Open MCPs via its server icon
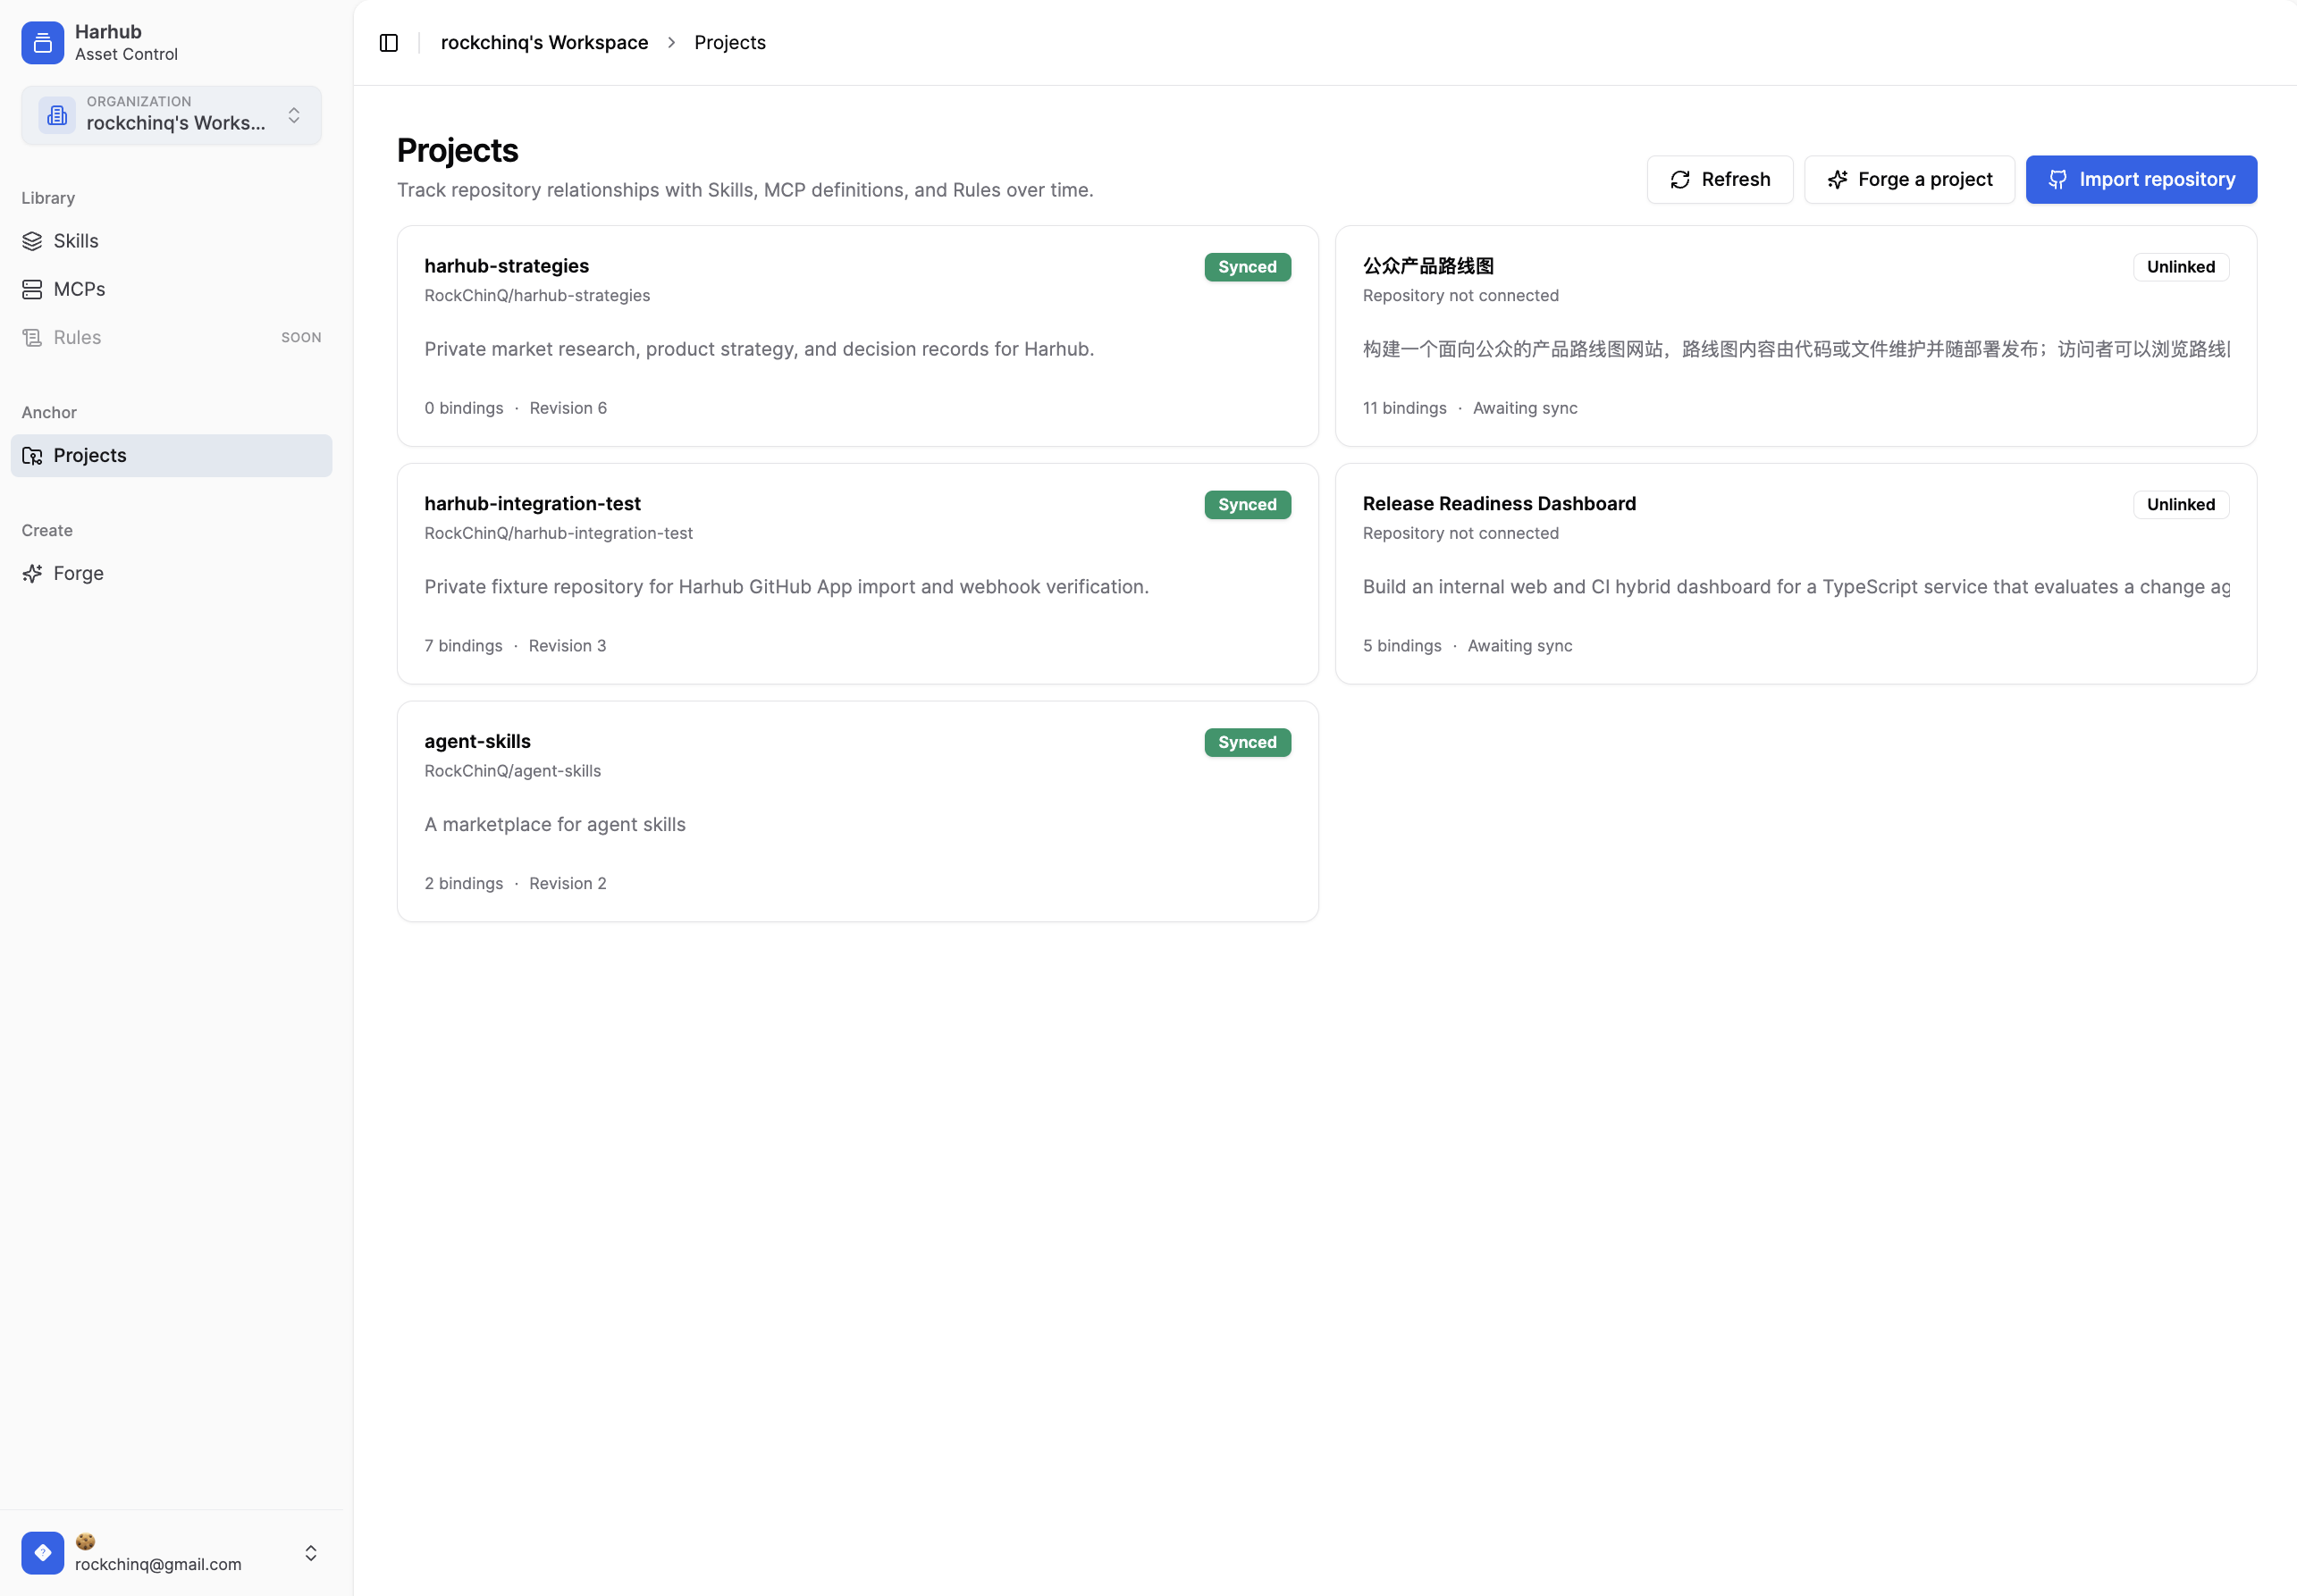Image resolution: width=2297 pixels, height=1596 pixels. click(32, 289)
